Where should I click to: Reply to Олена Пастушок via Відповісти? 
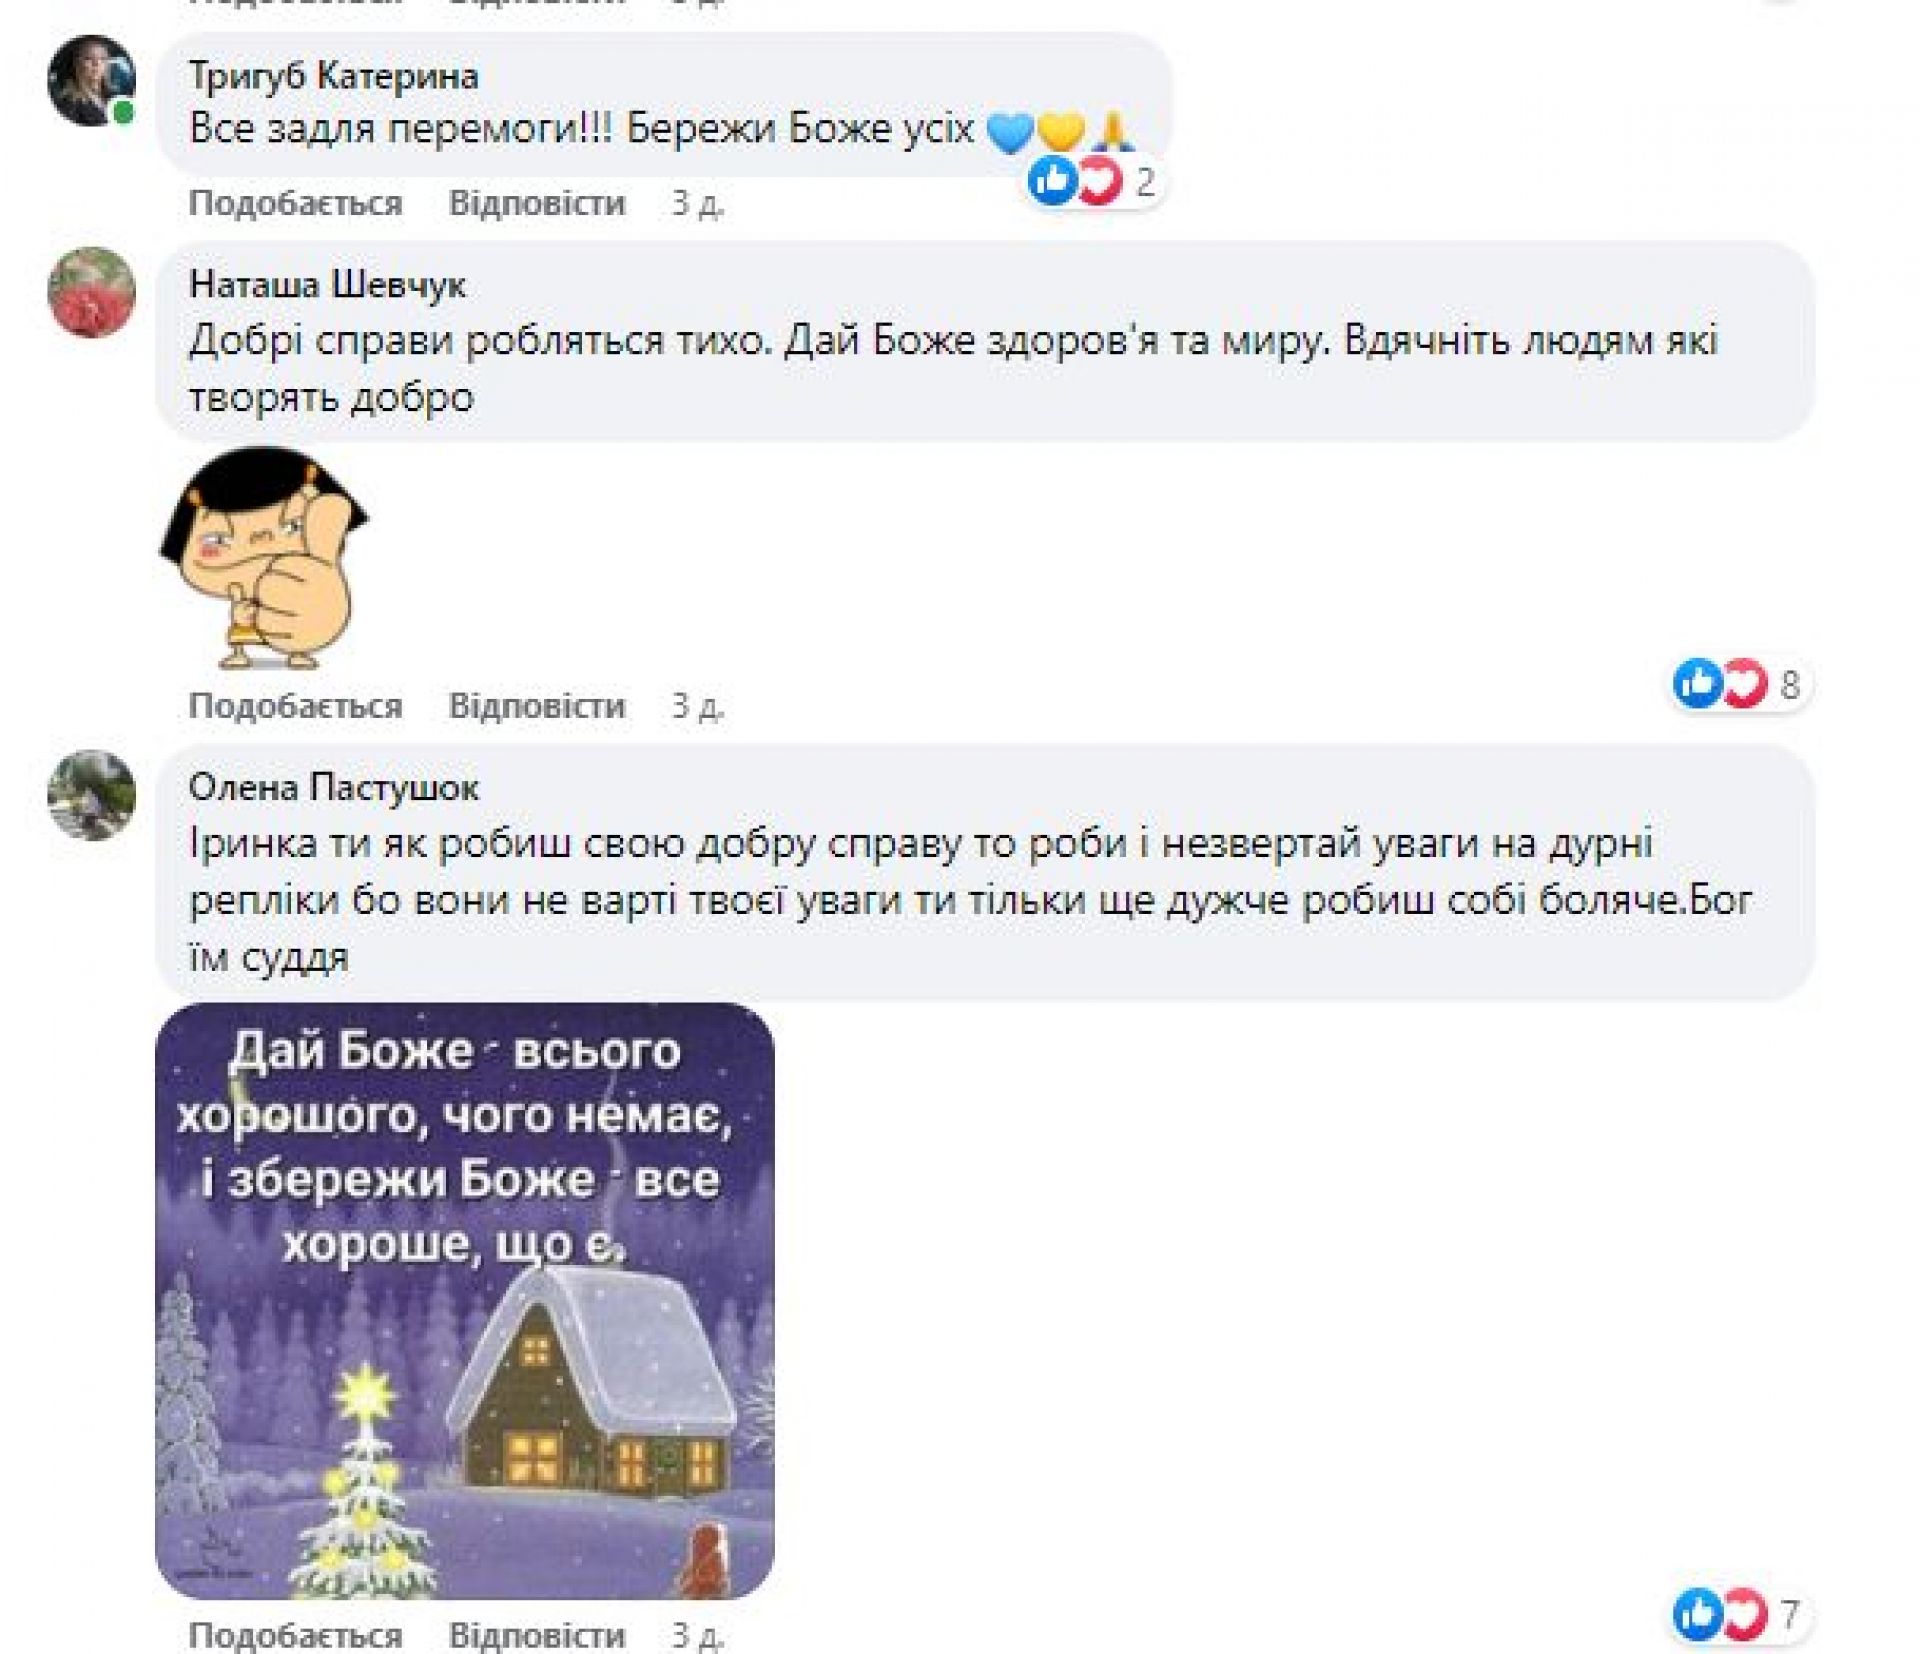pos(537,1635)
